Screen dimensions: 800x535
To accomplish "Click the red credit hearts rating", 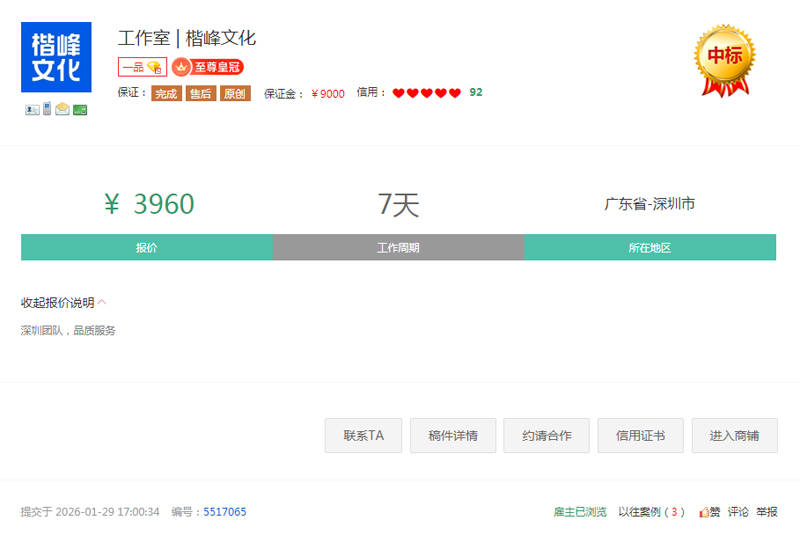I will coord(426,93).
